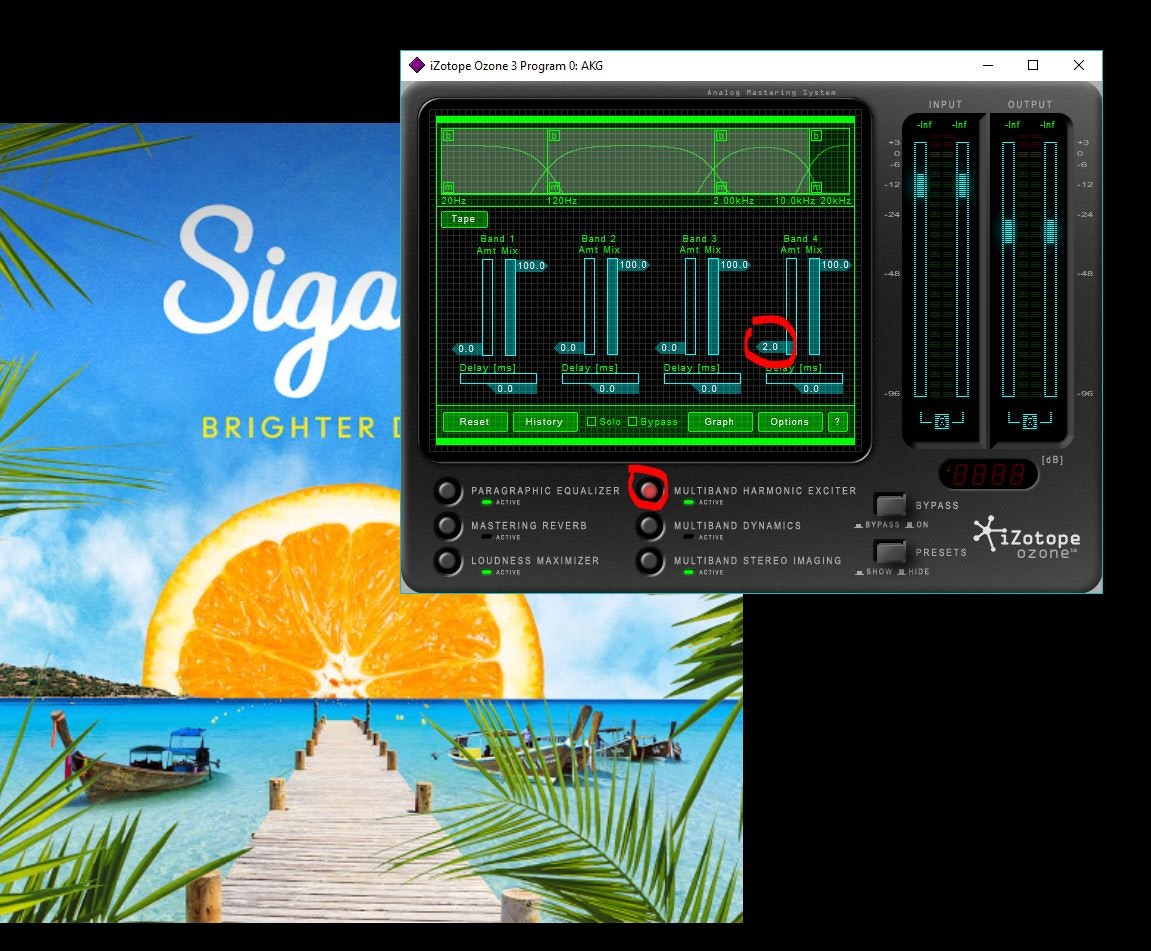The width and height of the screenshot is (1151, 951).
Task: Enable the Solo checkbox
Action: [x=591, y=422]
